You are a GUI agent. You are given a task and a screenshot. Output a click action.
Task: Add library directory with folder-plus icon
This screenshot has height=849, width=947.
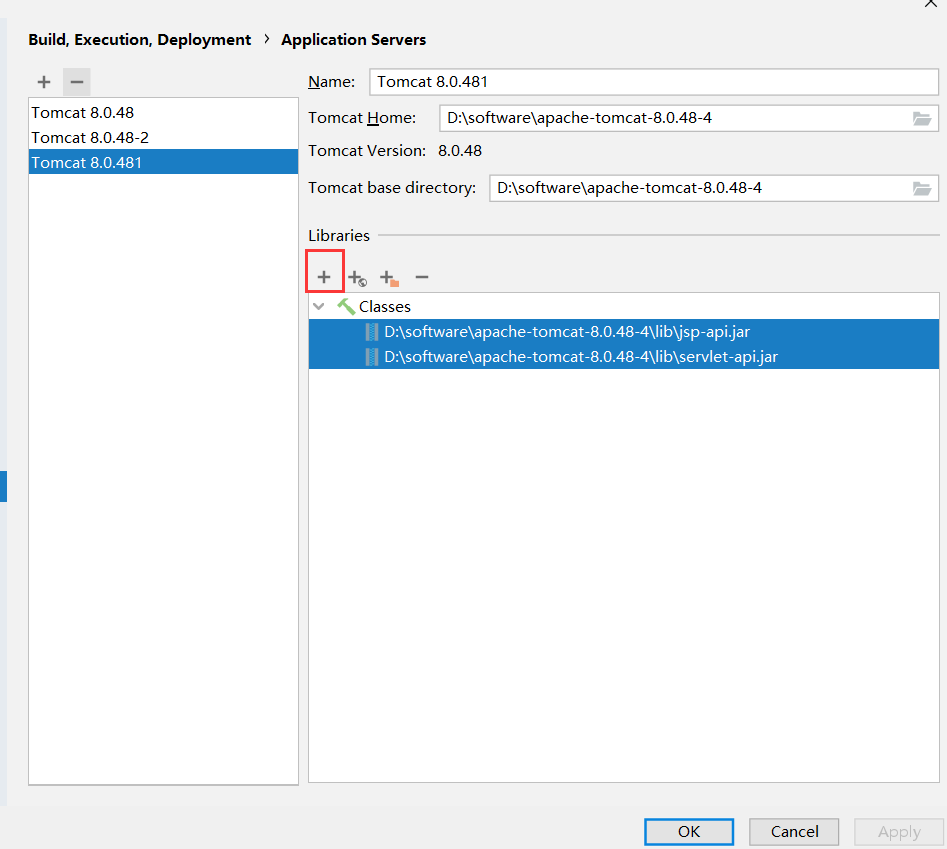pos(390,278)
